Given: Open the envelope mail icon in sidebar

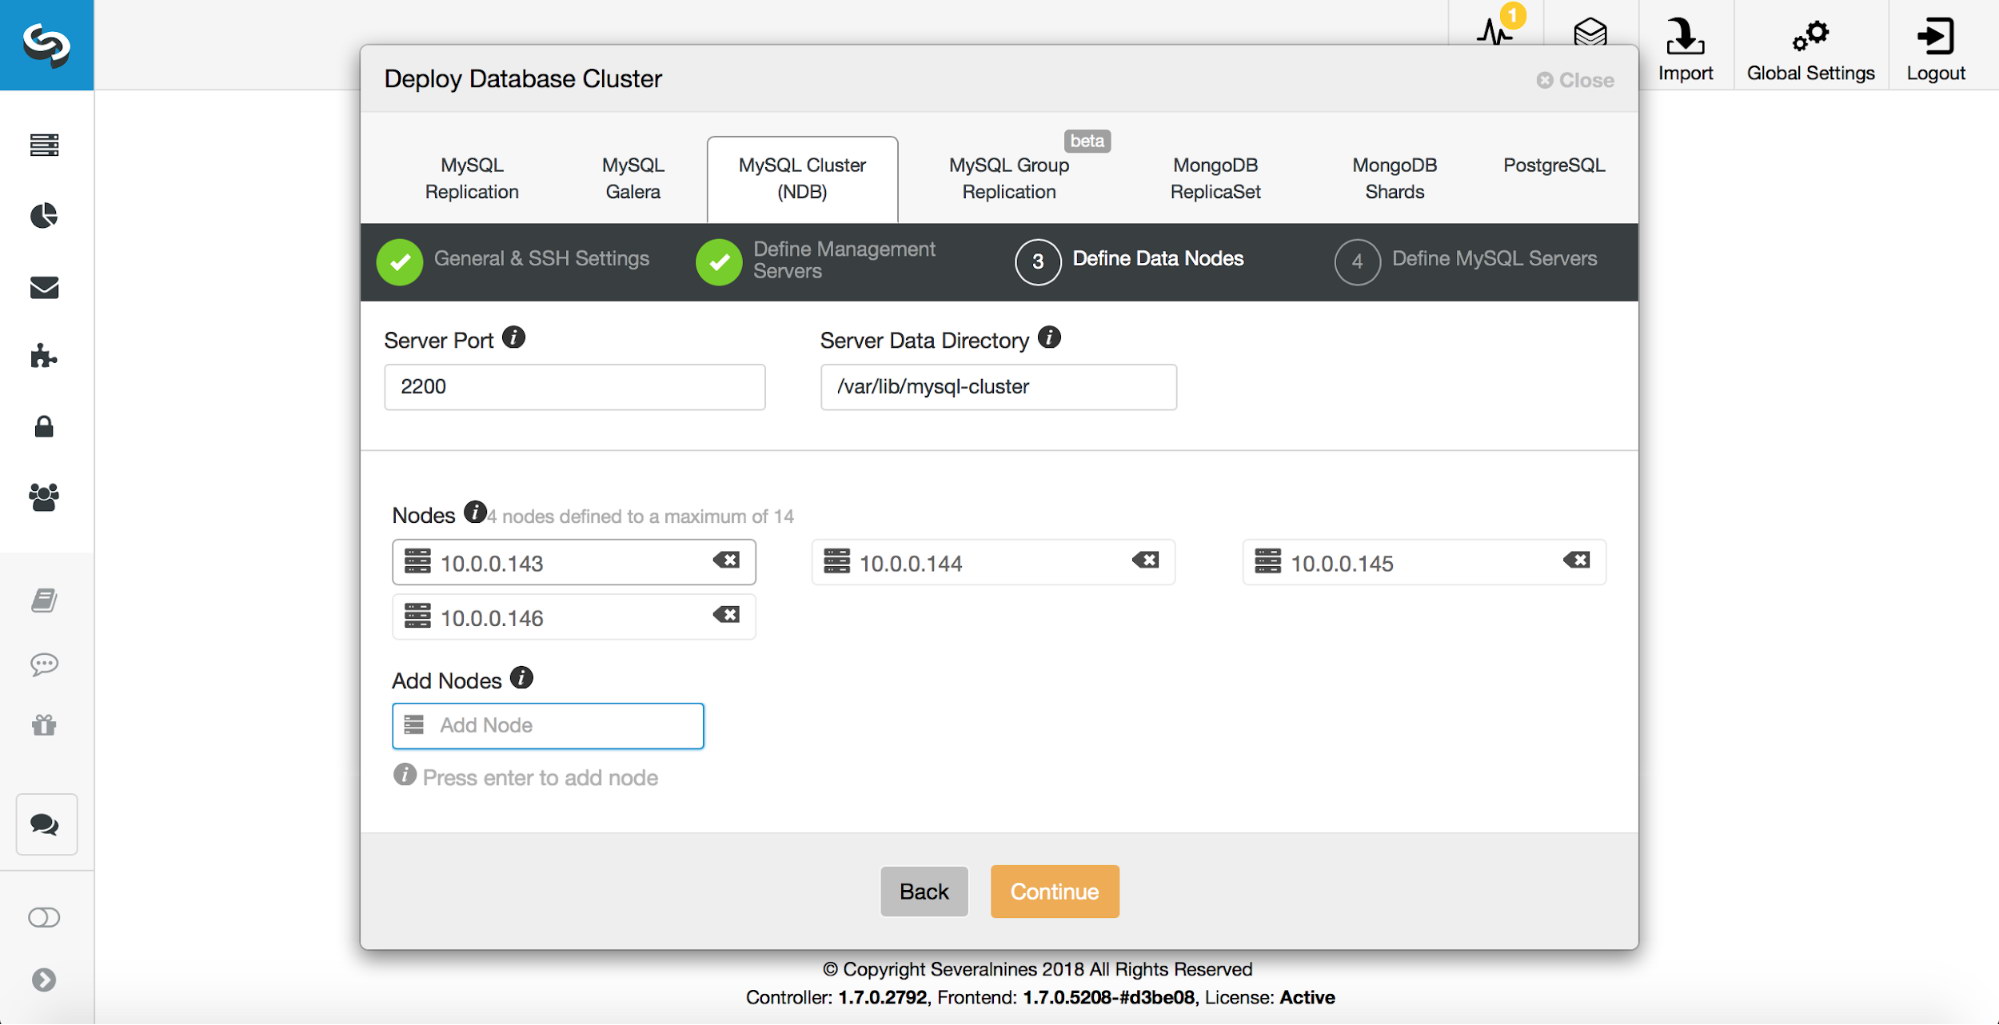Looking at the screenshot, I should (x=44, y=288).
